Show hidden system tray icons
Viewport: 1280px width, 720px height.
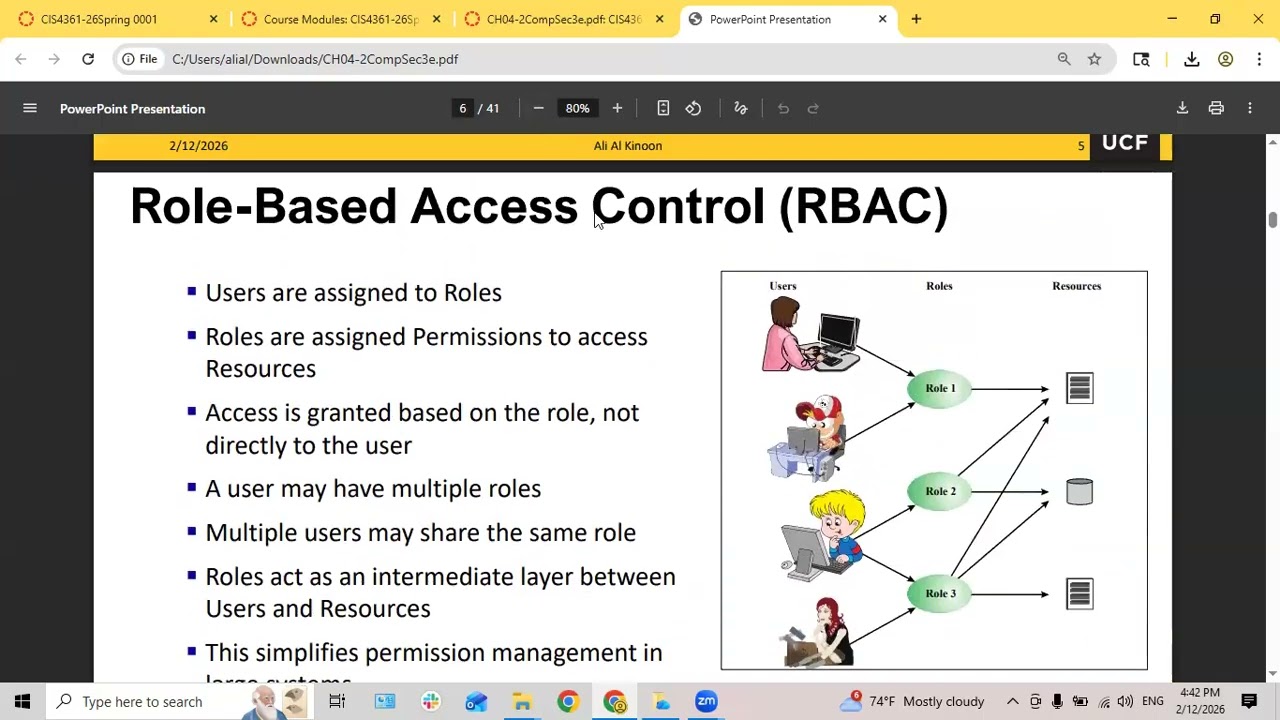(1012, 701)
